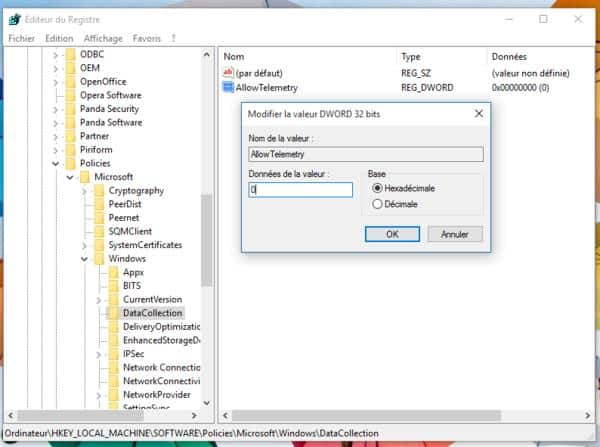Click the Policies folder icon
600x447 pixels.
click(x=70, y=163)
